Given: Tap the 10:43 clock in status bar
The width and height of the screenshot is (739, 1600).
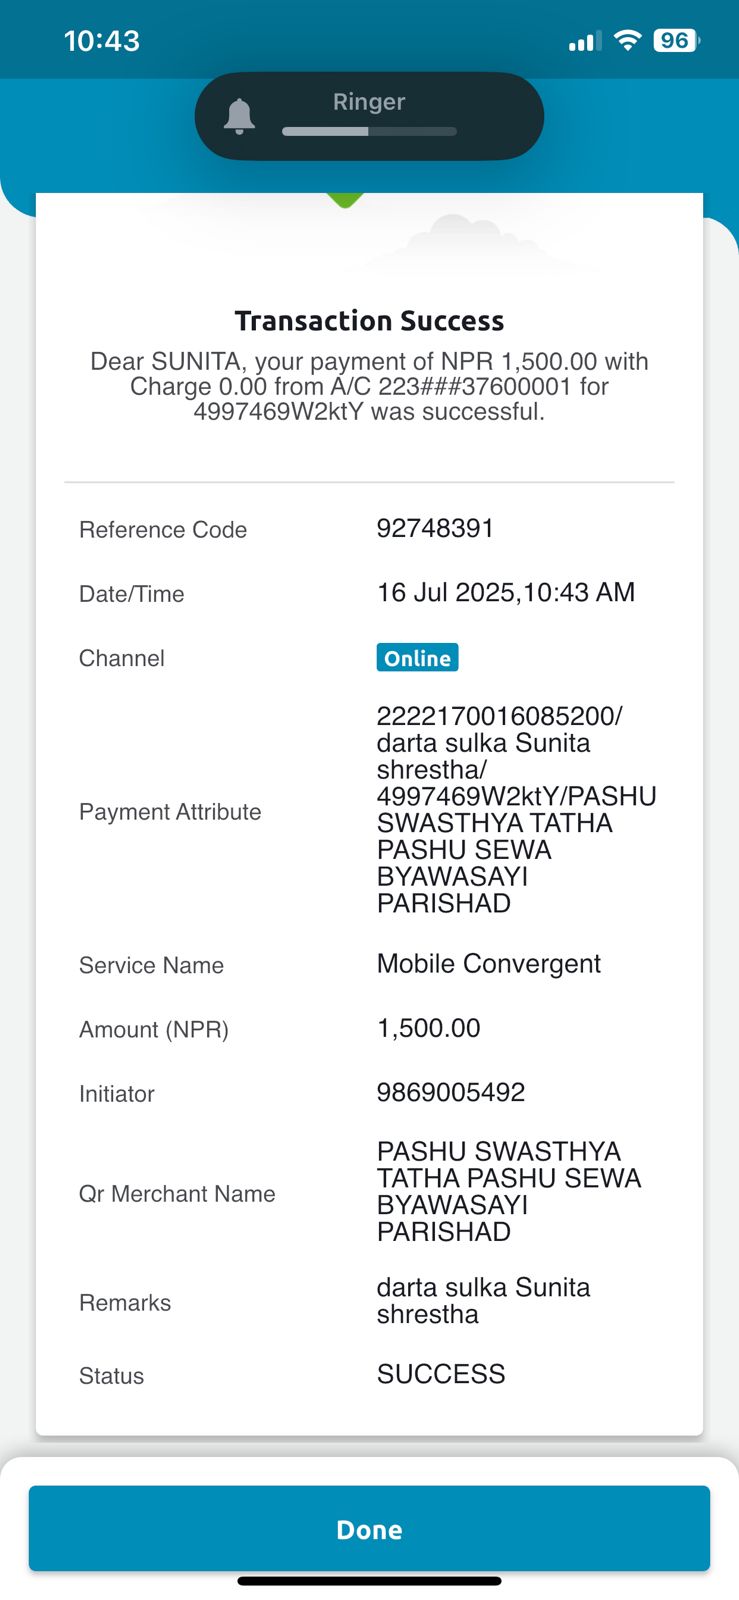Looking at the screenshot, I should tap(102, 41).
